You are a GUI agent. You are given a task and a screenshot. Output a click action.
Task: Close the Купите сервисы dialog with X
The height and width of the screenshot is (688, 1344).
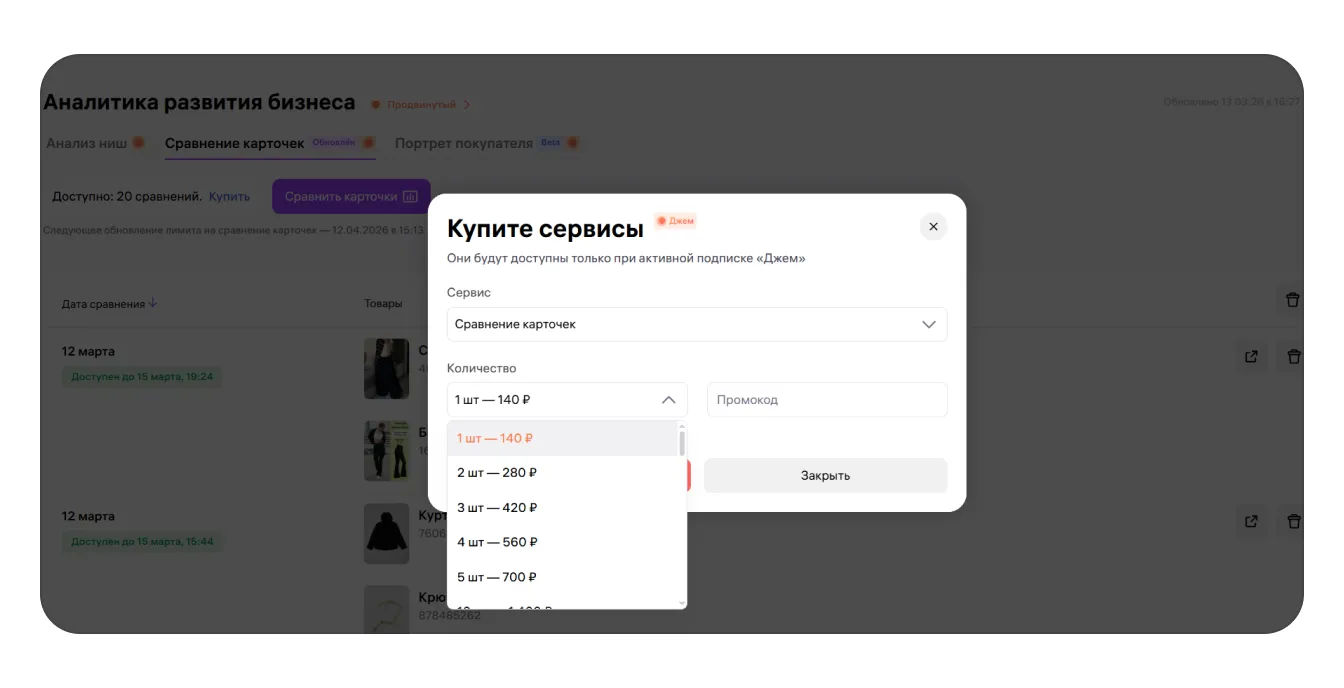click(932, 227)
